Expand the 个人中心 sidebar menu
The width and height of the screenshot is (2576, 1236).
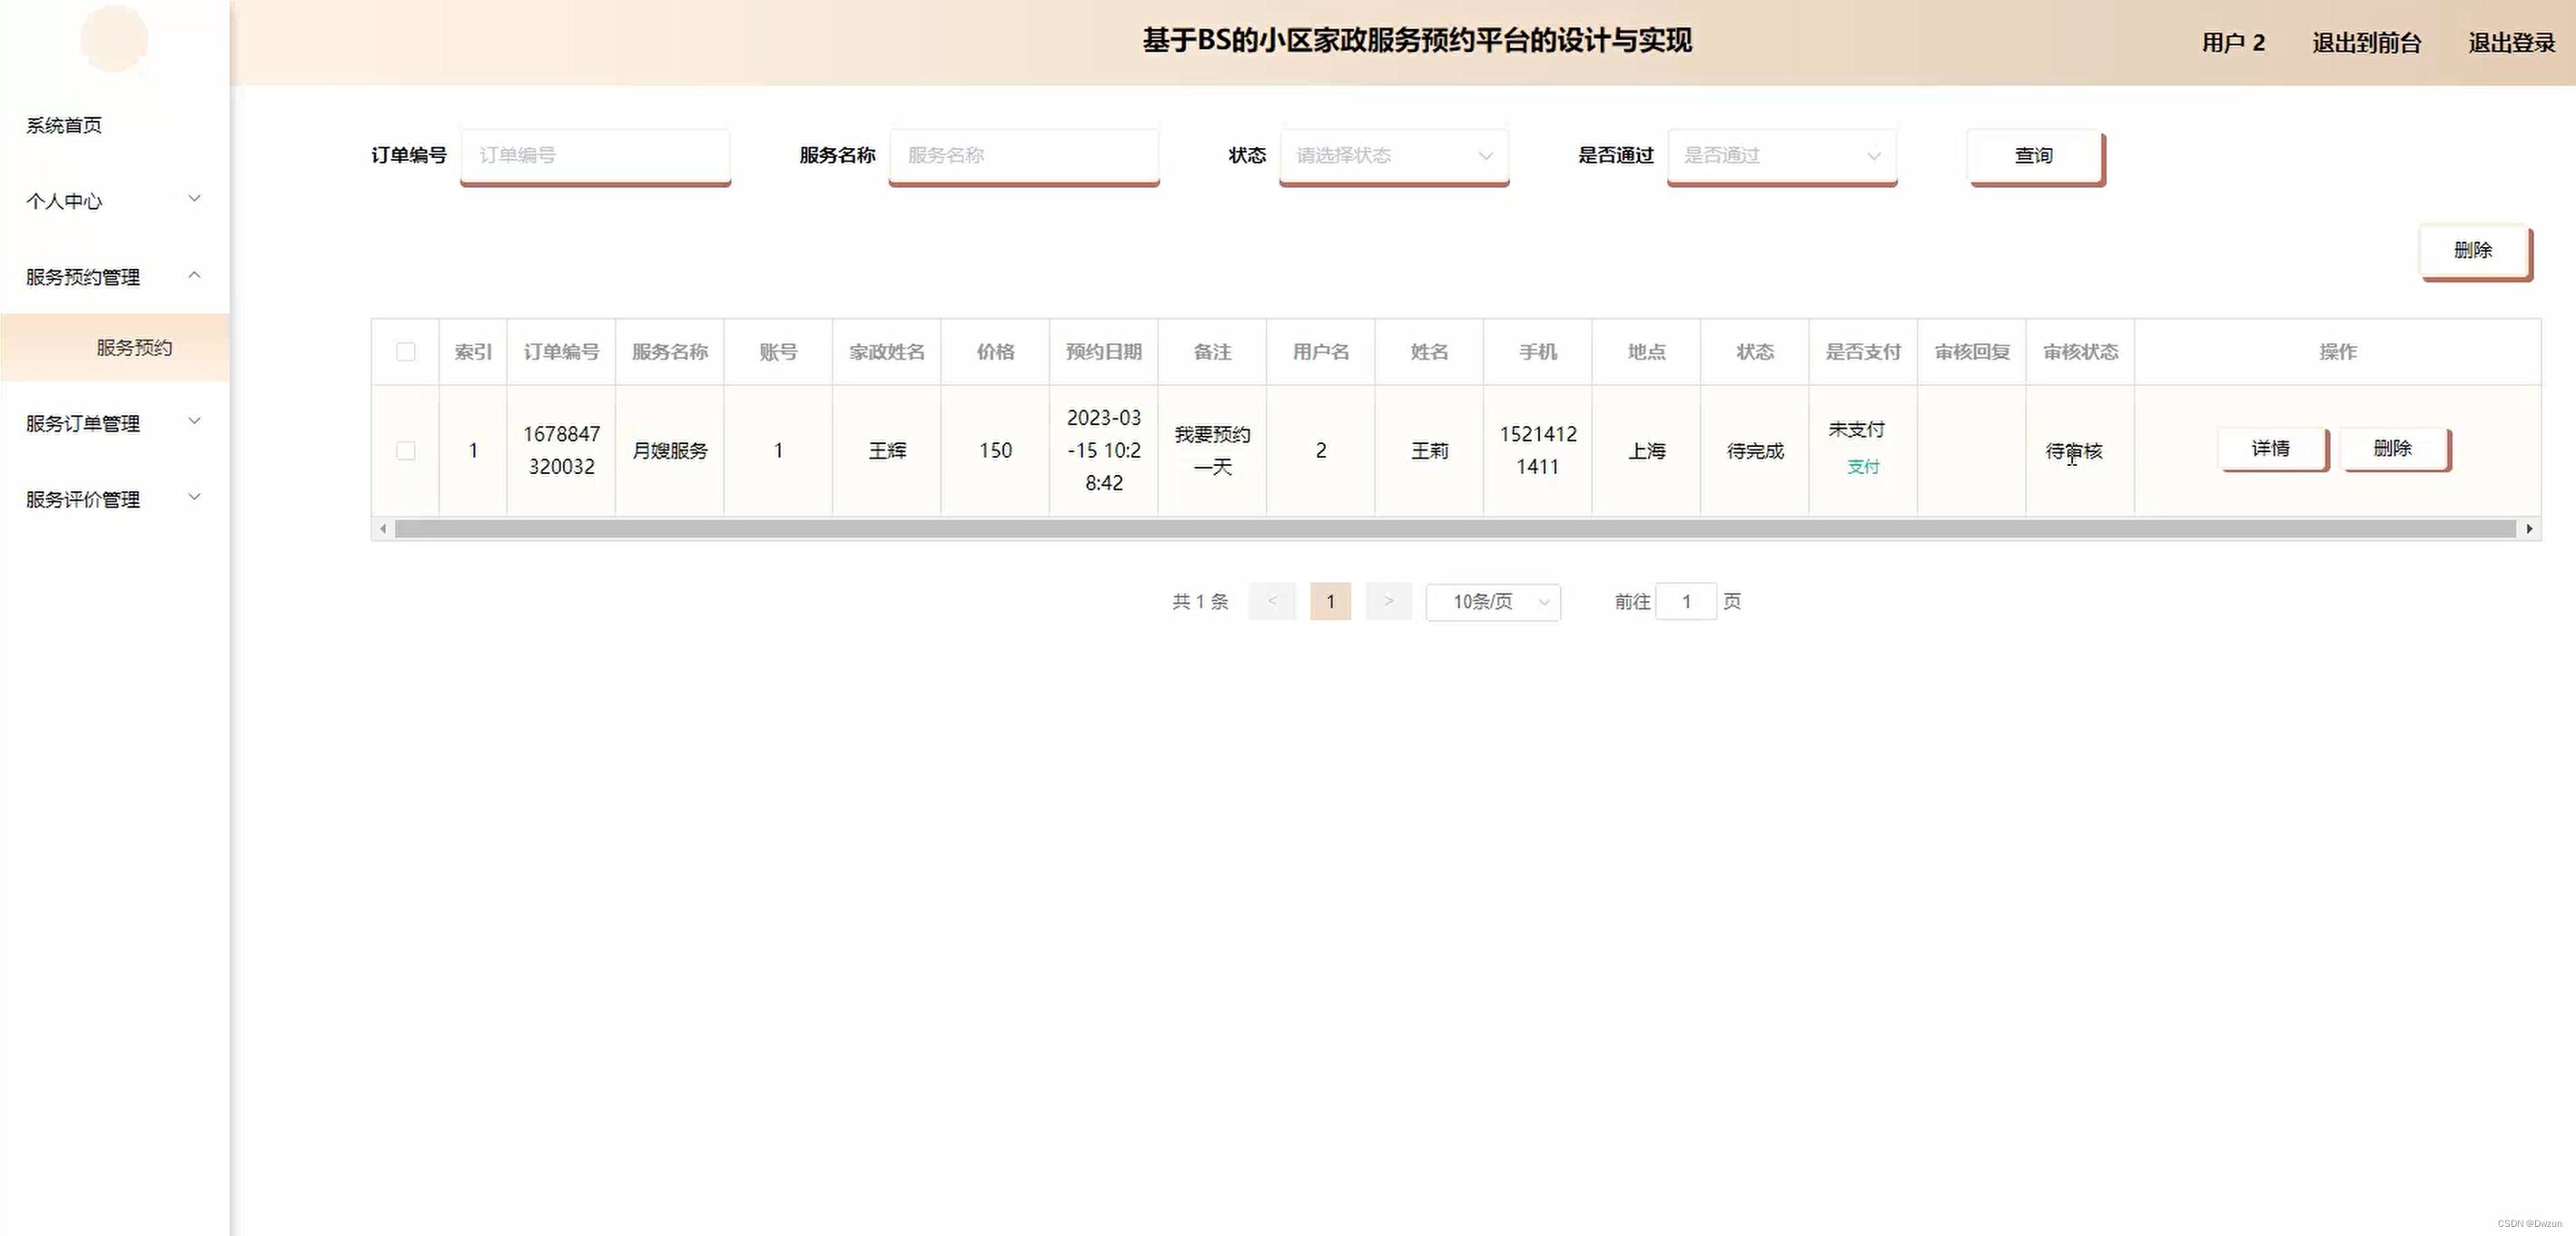[114, 201]
